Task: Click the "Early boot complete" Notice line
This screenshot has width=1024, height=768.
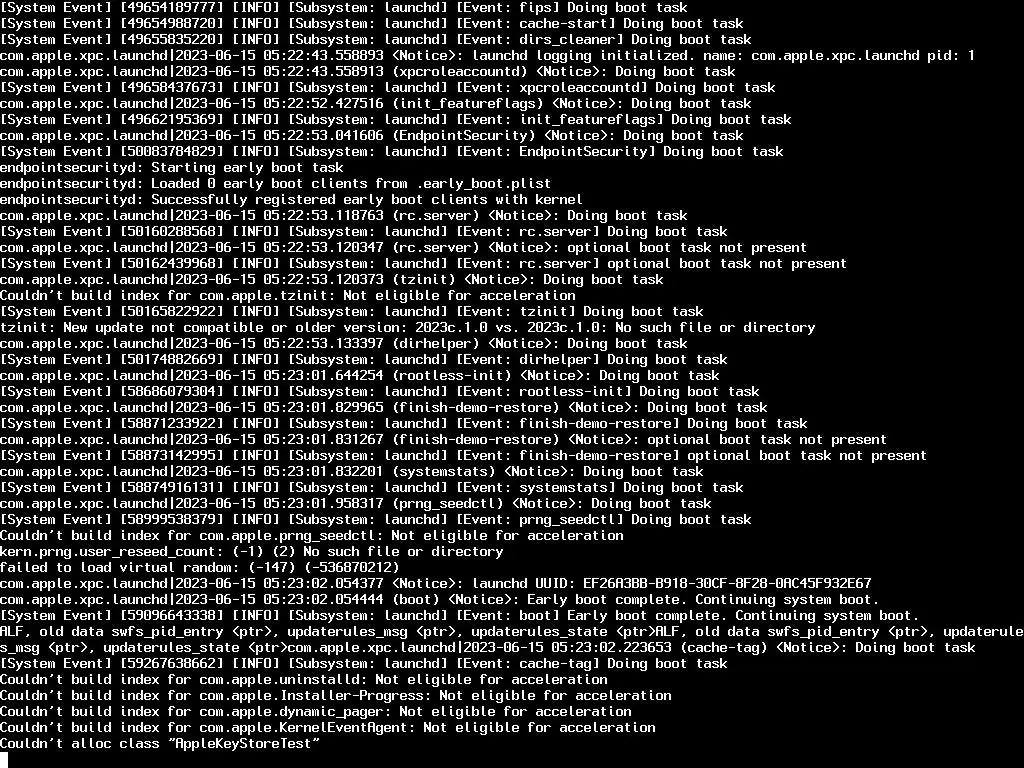Action: [440, 600]
